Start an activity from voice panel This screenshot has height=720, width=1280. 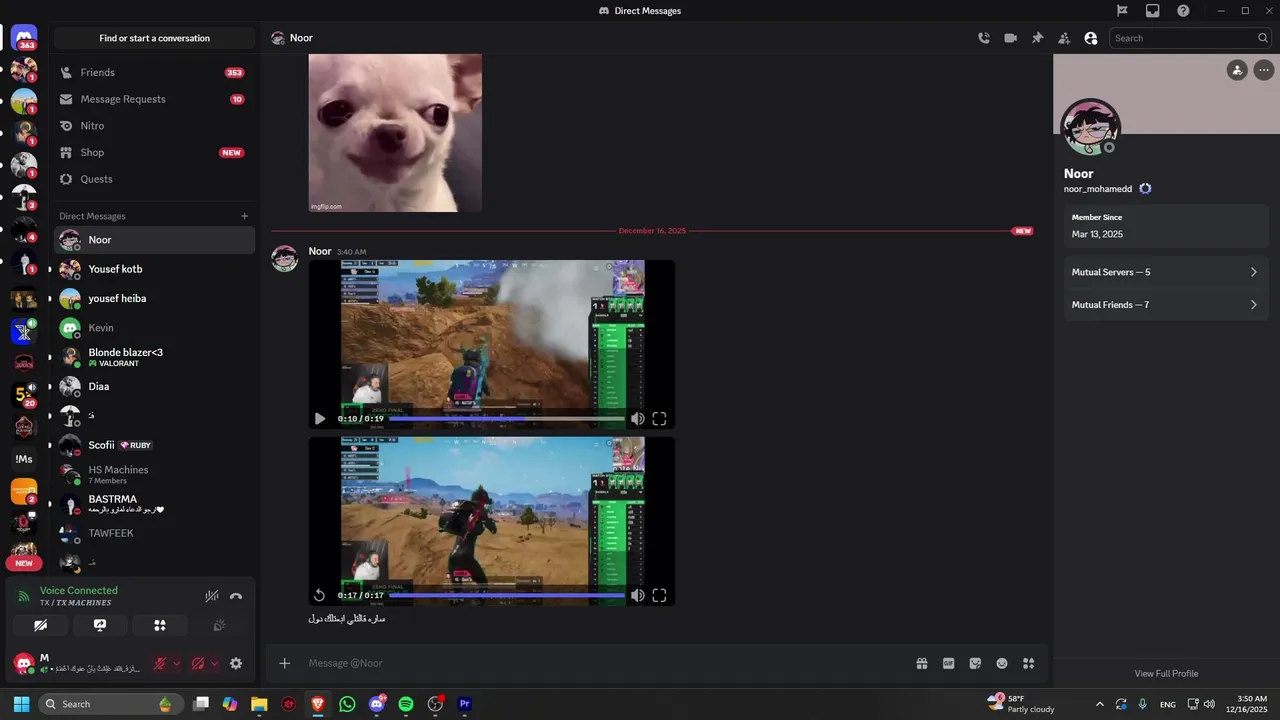tap(159, 625)
